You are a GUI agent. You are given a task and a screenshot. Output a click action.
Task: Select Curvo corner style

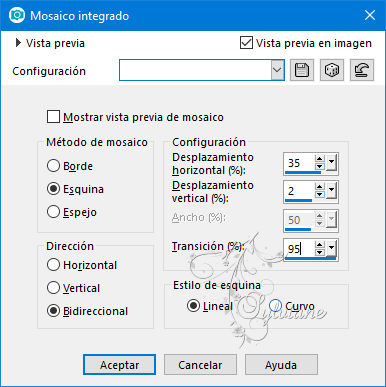[x=275, y=306]
